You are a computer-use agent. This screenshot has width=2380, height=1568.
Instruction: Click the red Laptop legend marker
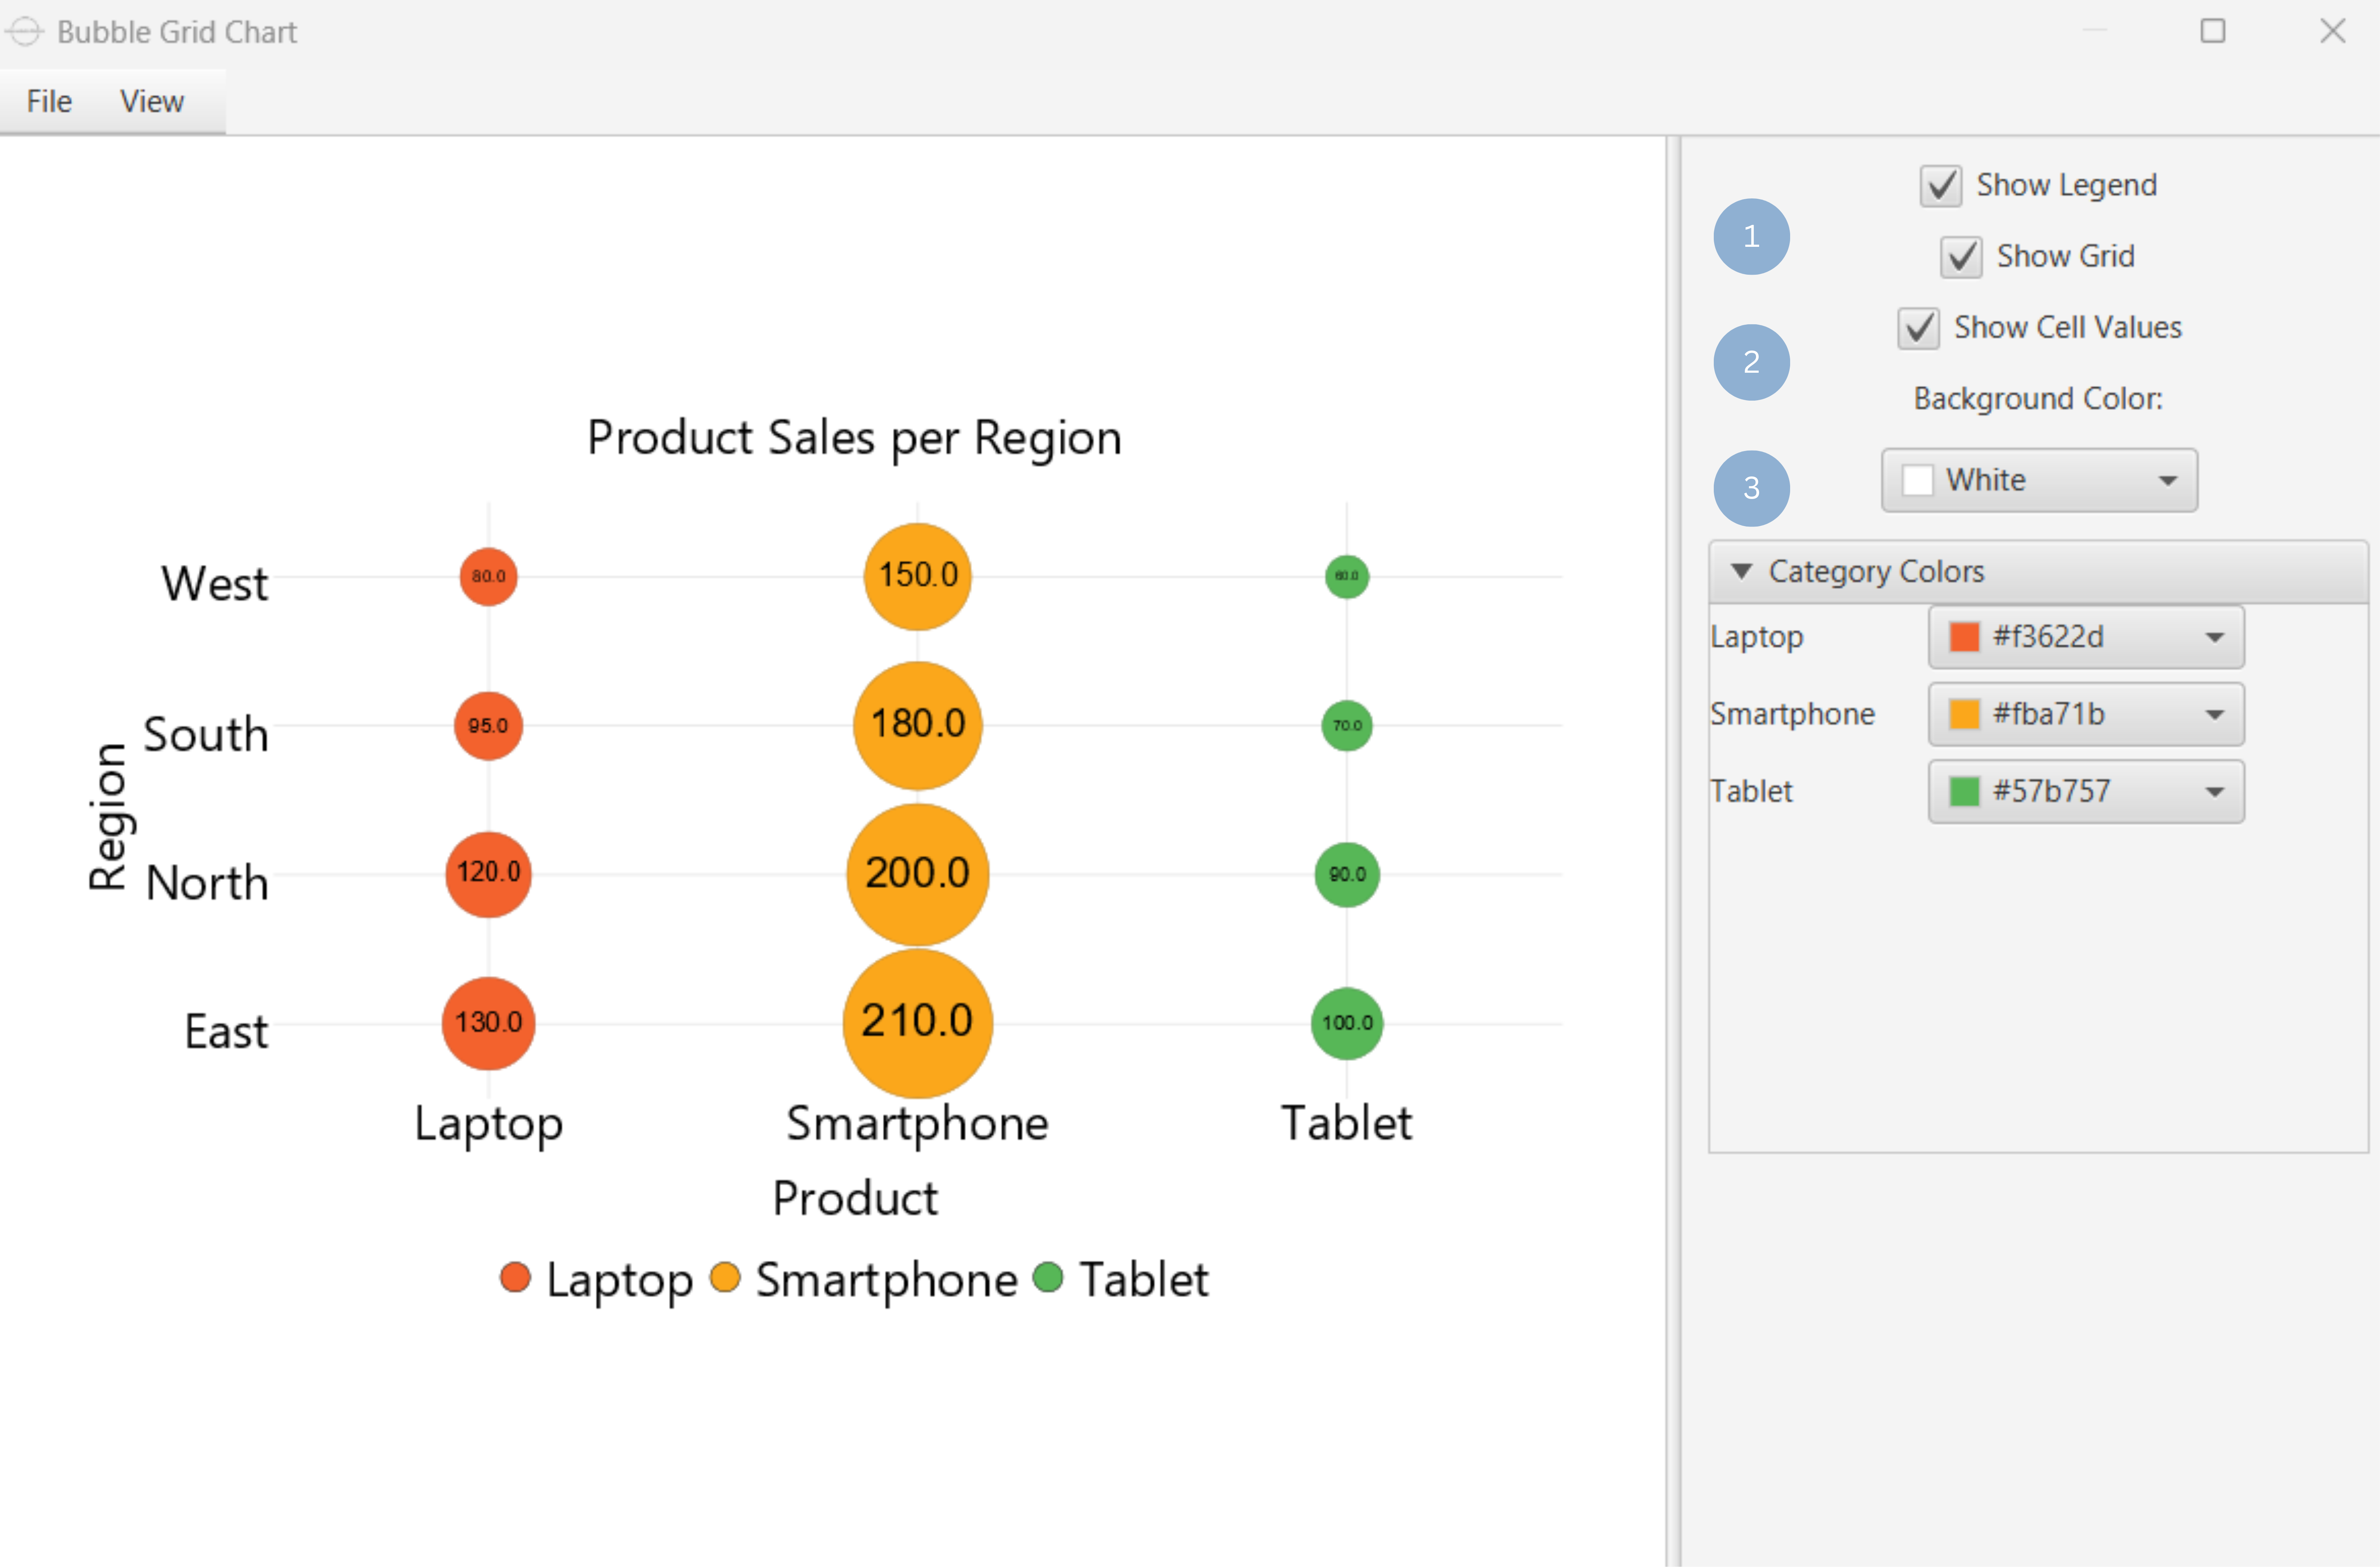pos(516,1279)
